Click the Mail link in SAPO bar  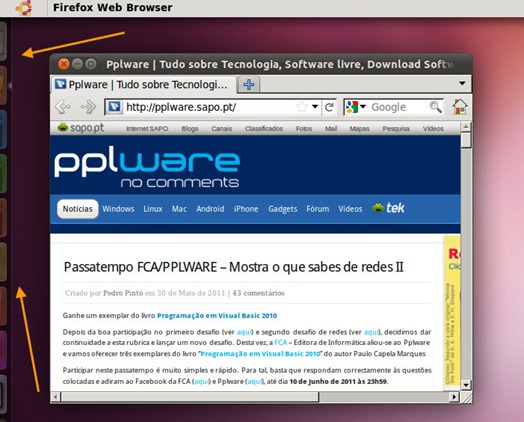point(331,129)
